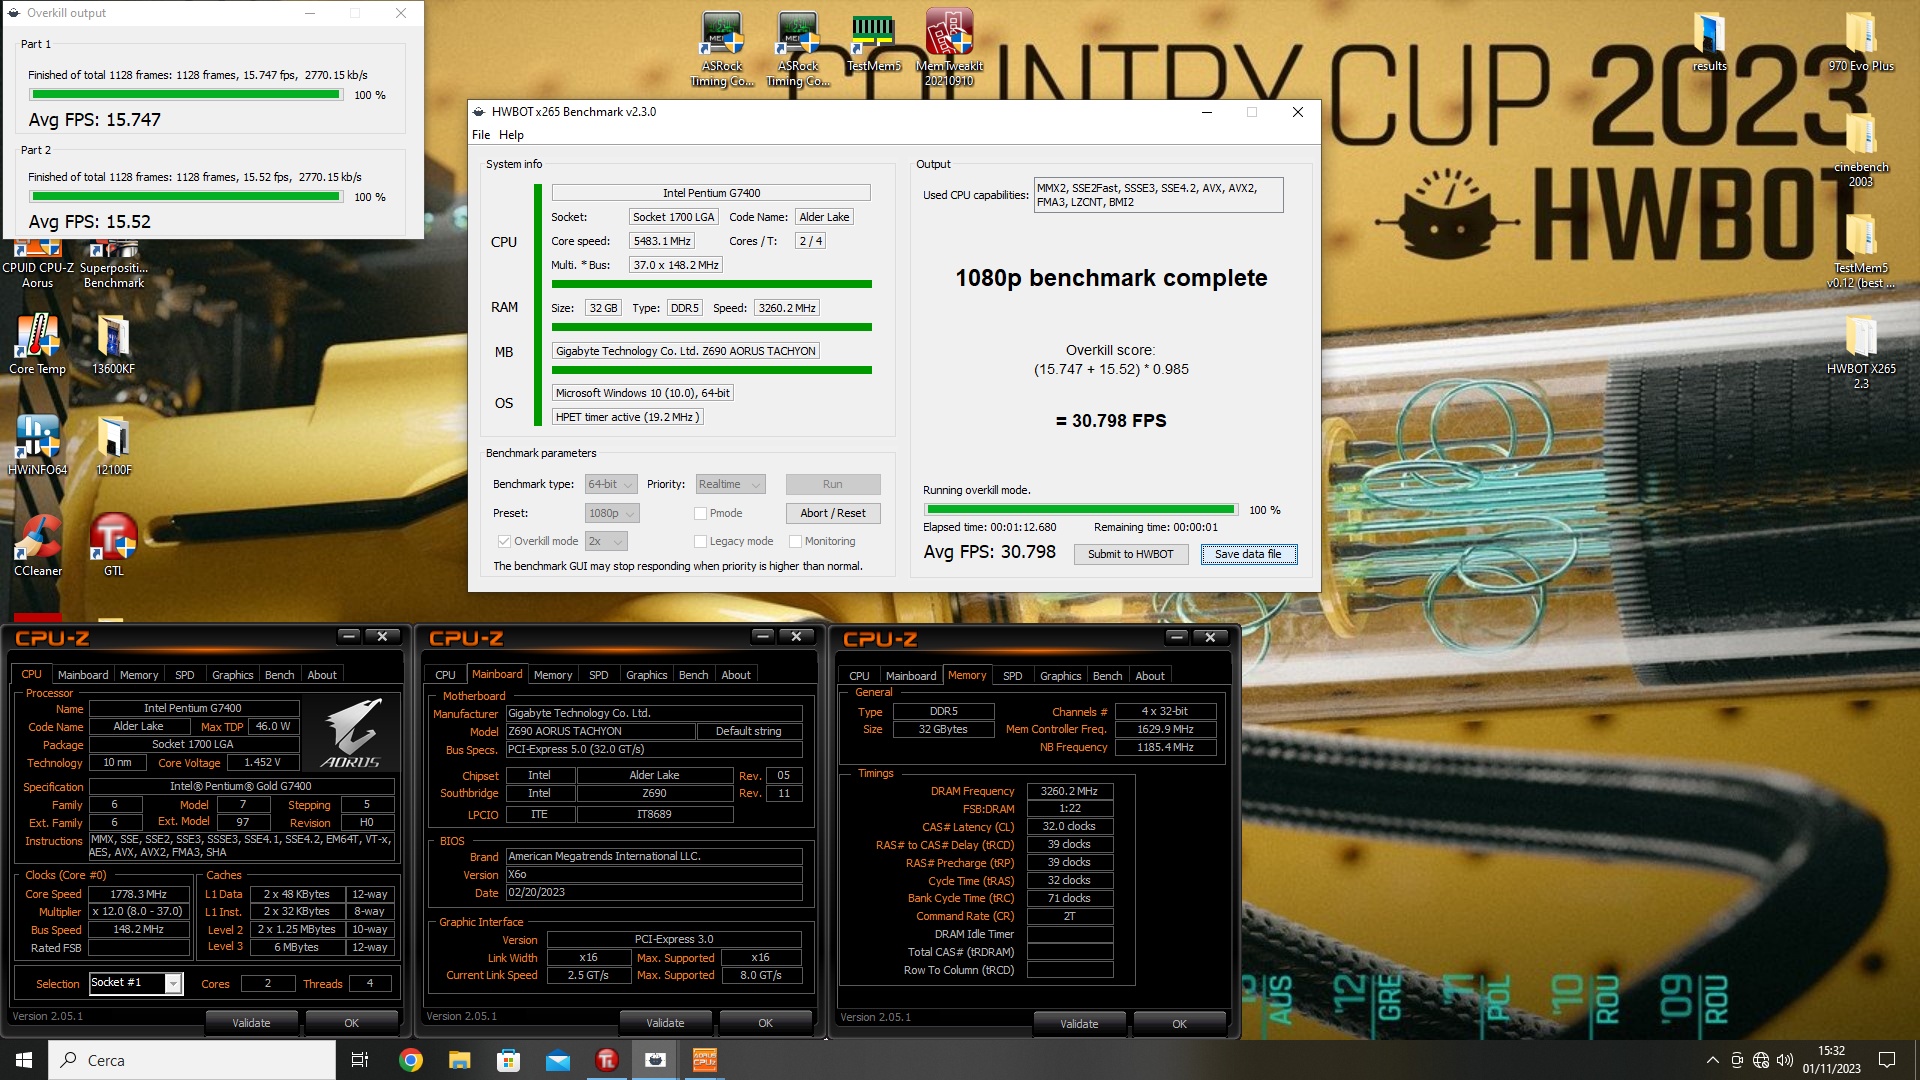Open the T-icon app in the taskbar
The height and width of the screenshot is (1080, 1920).
click(606, 1060)
